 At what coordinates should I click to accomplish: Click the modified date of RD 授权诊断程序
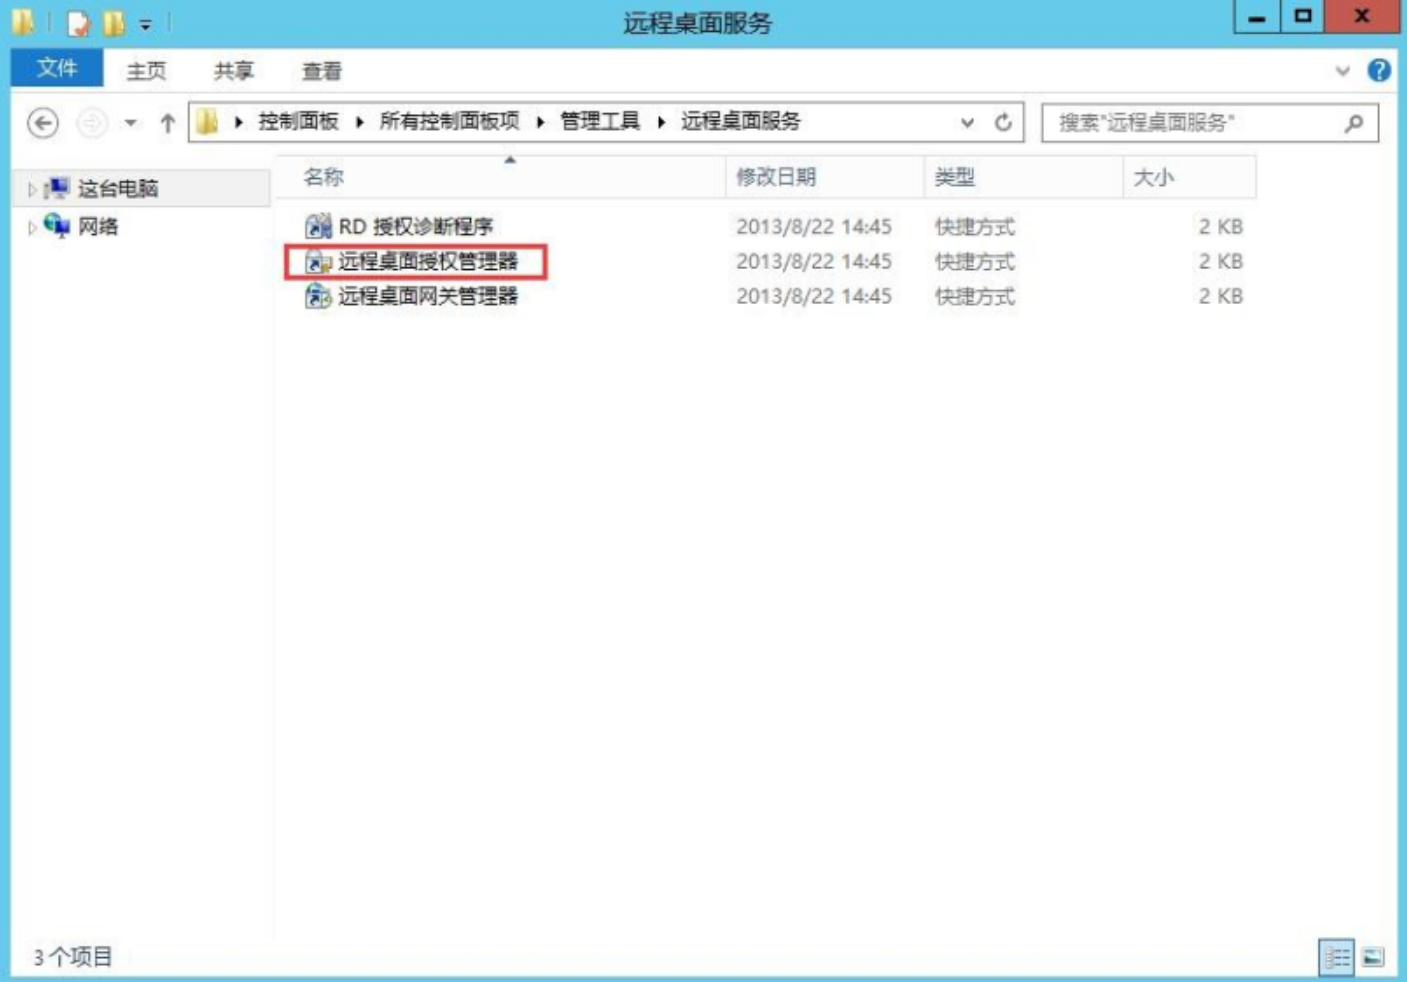point(814,226)
